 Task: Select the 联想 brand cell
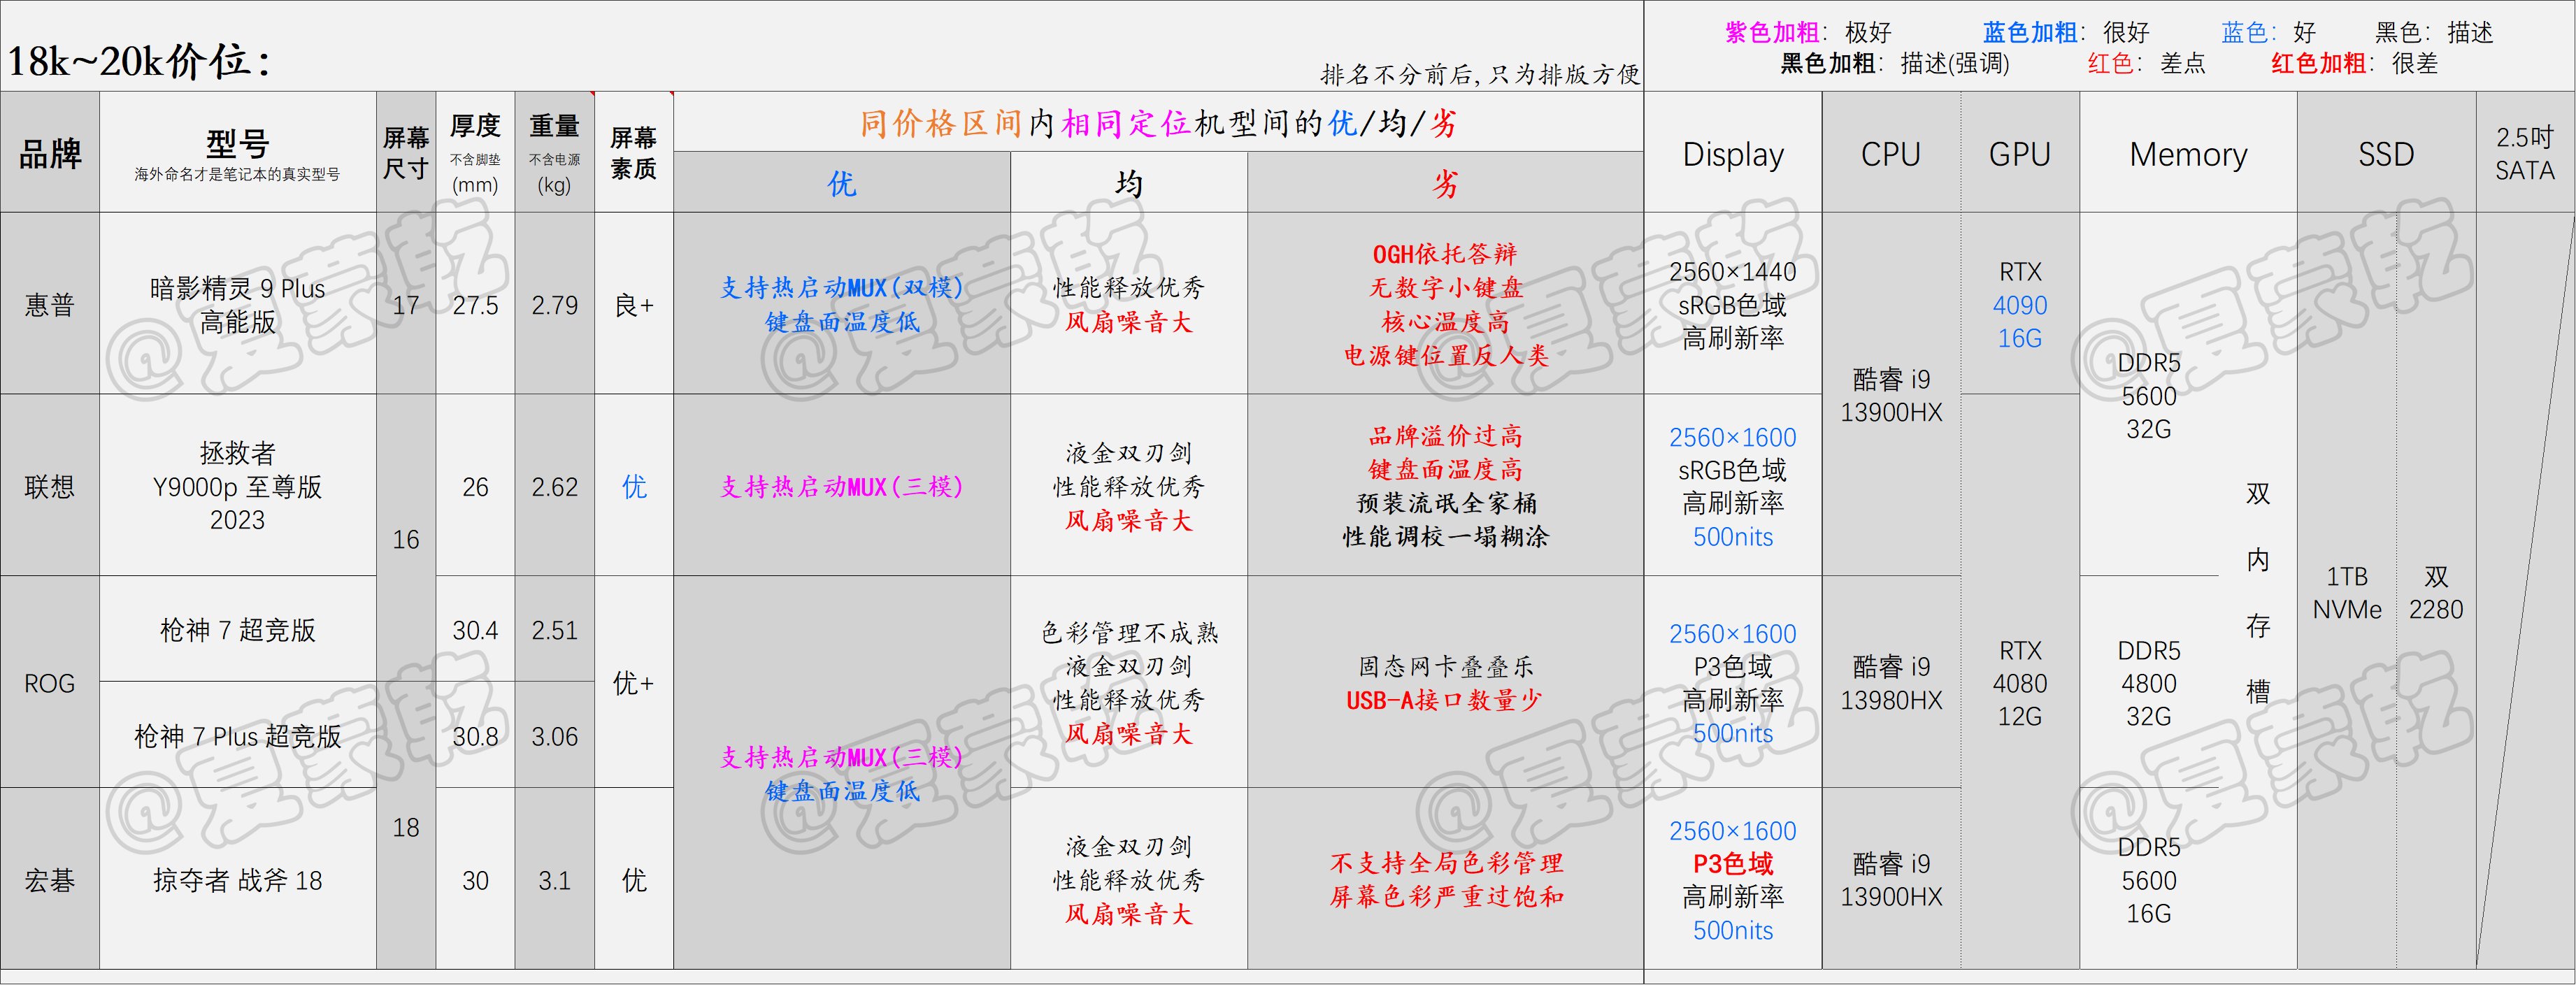coord(50,486)
